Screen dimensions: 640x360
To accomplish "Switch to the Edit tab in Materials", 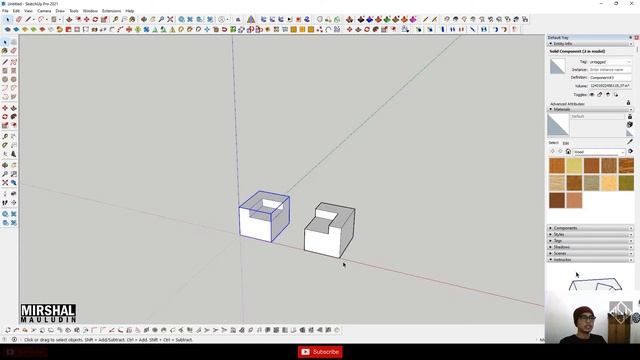I will pos(566,143).
